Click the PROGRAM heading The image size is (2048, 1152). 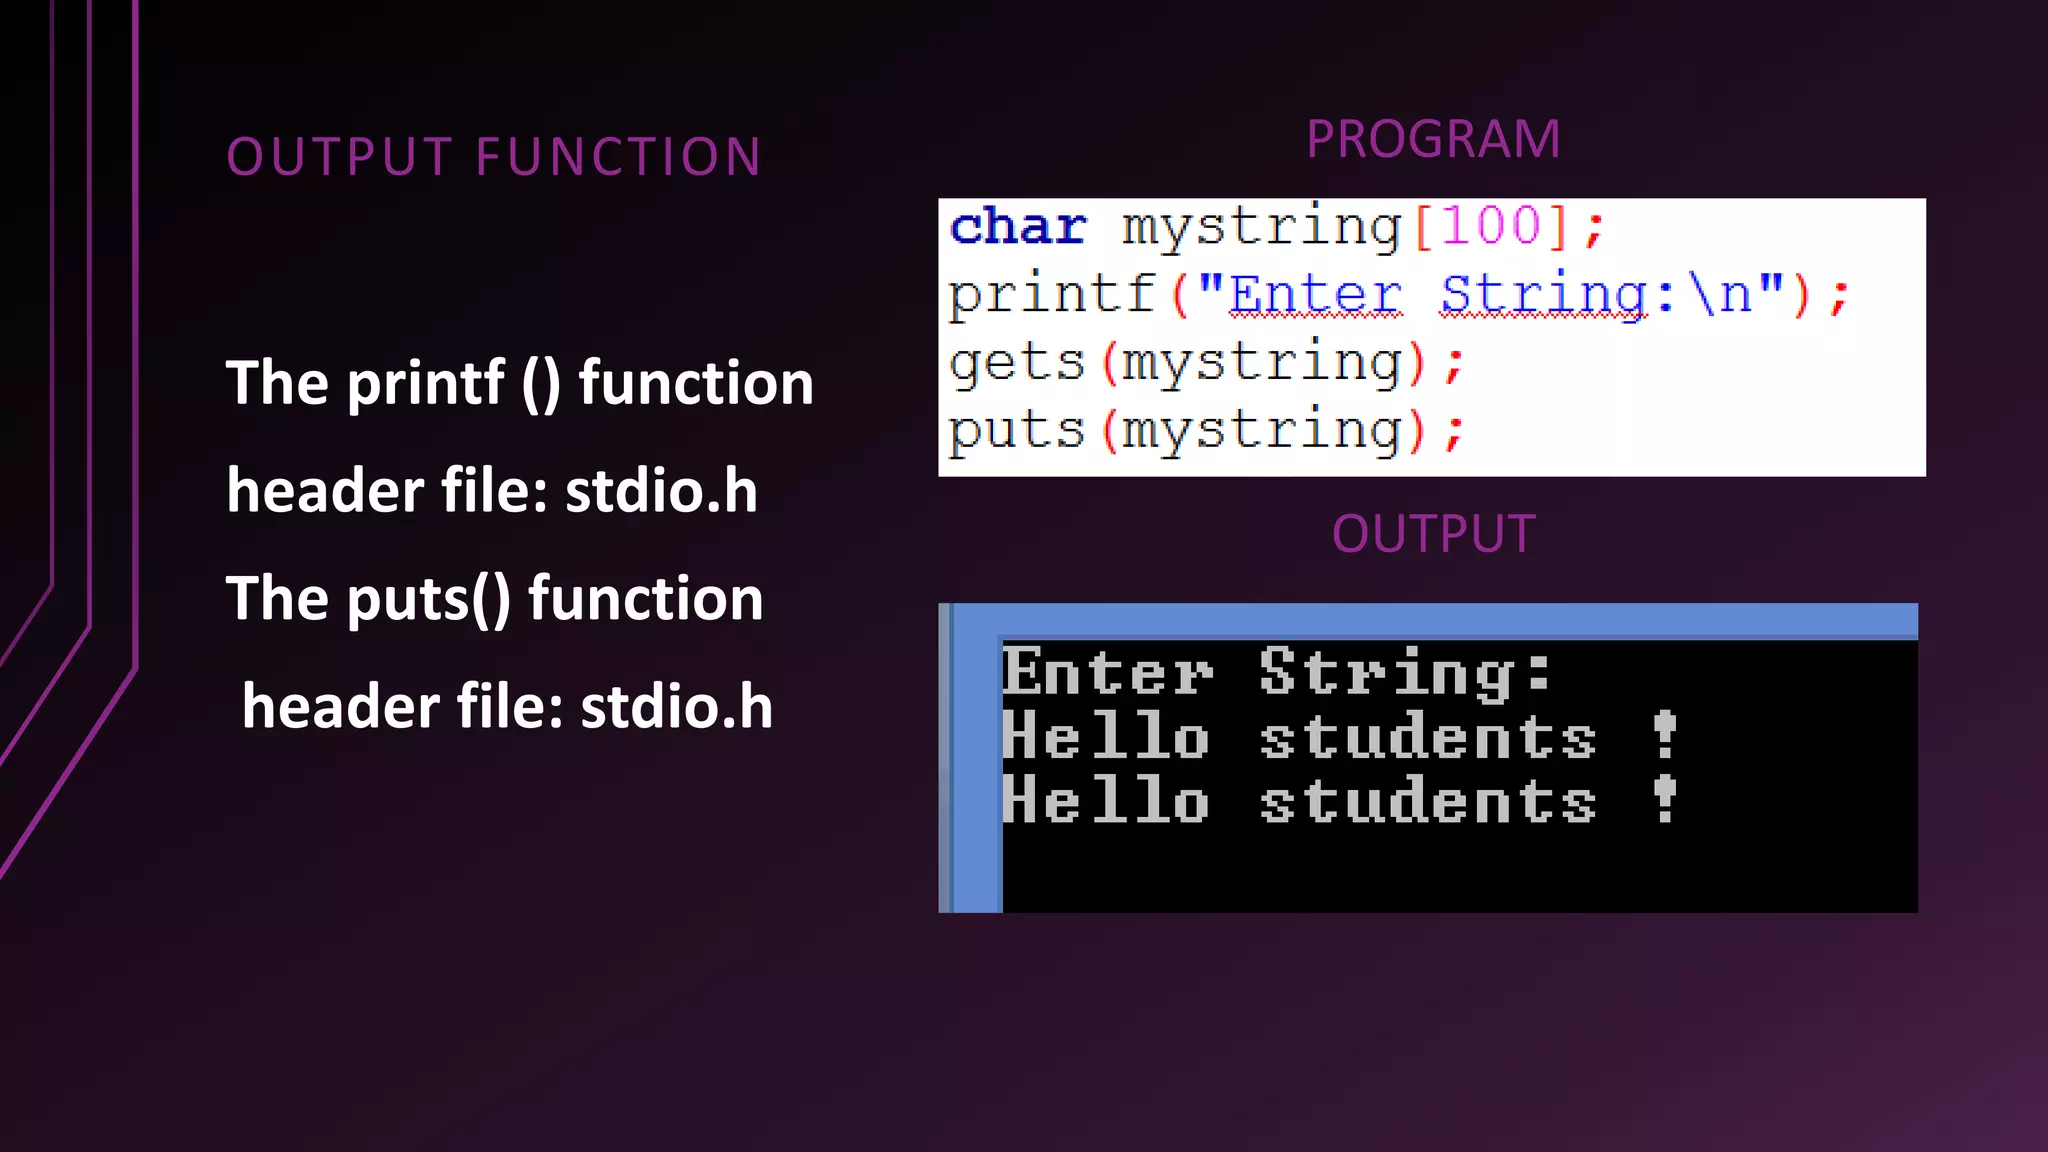1432,139
